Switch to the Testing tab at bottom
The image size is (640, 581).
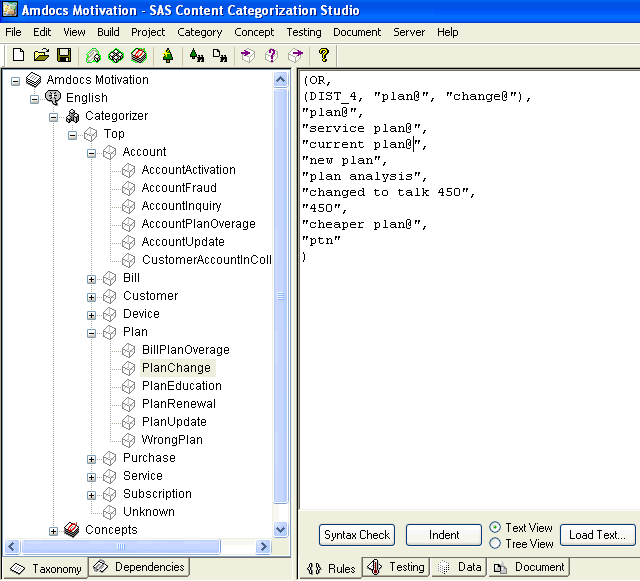[x=396, y=567]
